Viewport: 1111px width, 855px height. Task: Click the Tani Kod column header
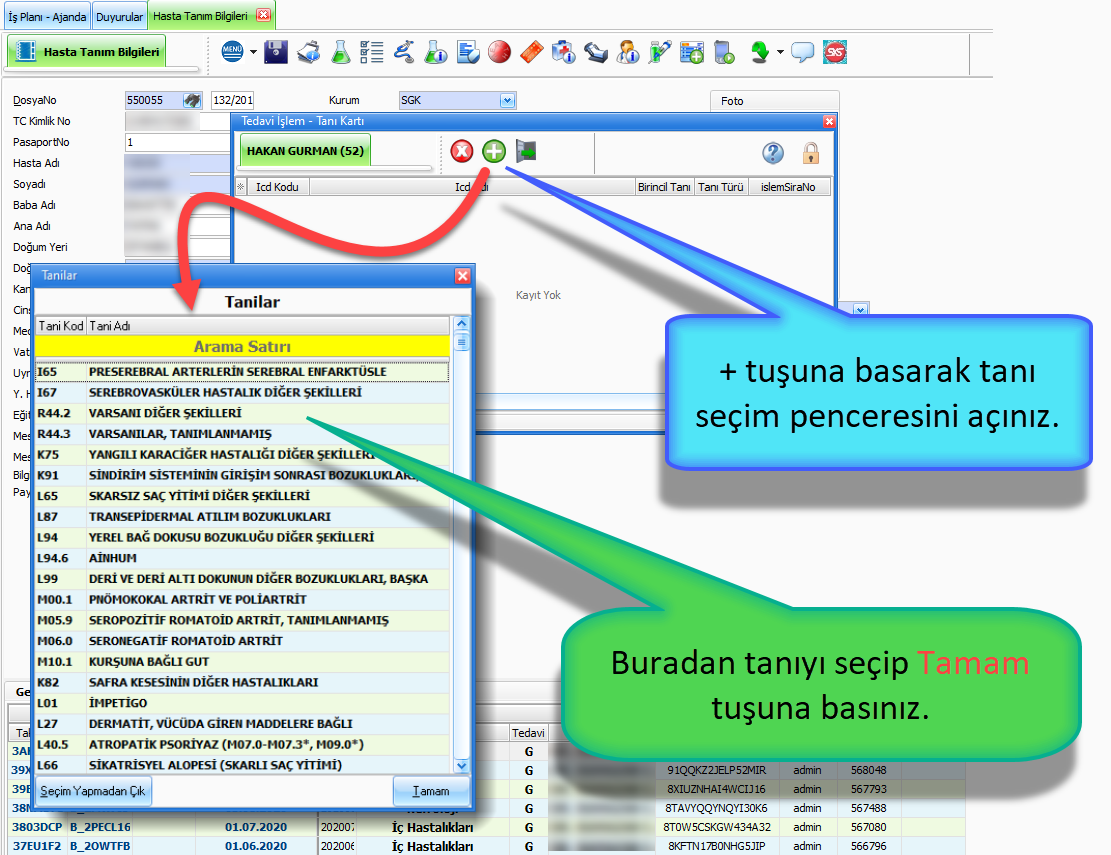tap(61, 326)
